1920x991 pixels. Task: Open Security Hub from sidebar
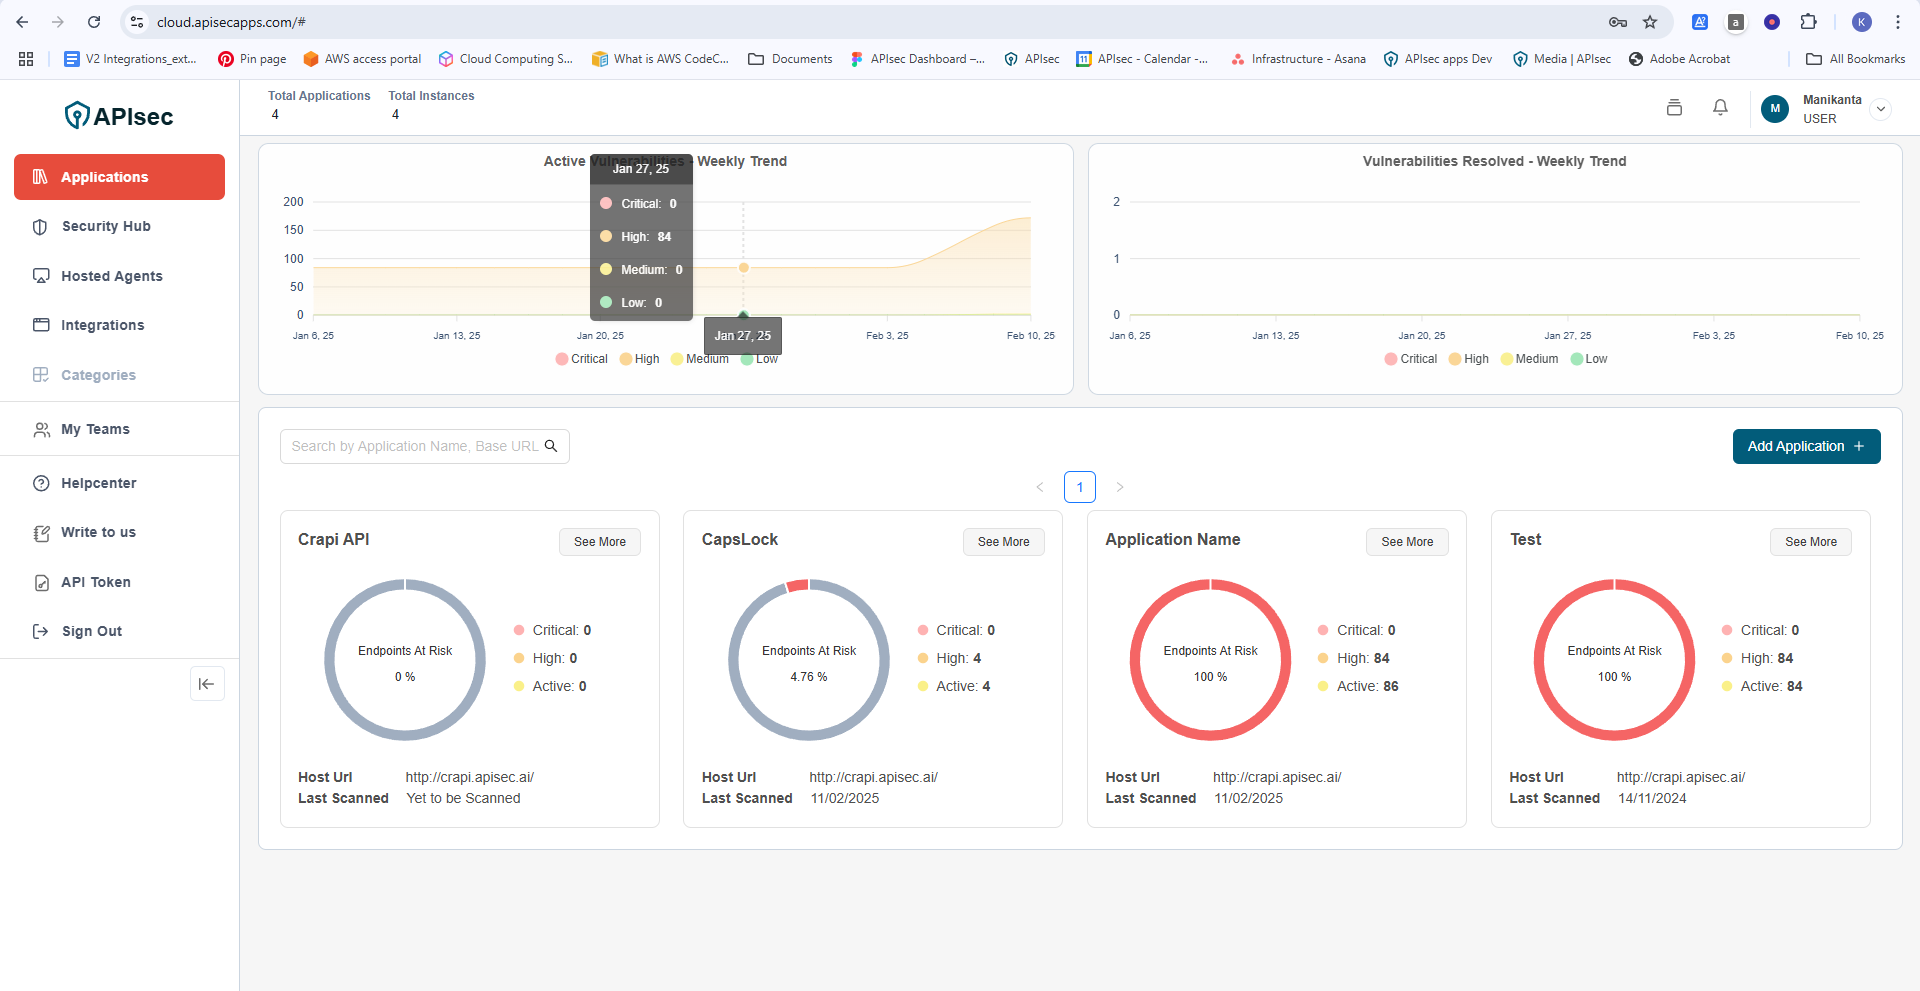[x=106, y=226]
